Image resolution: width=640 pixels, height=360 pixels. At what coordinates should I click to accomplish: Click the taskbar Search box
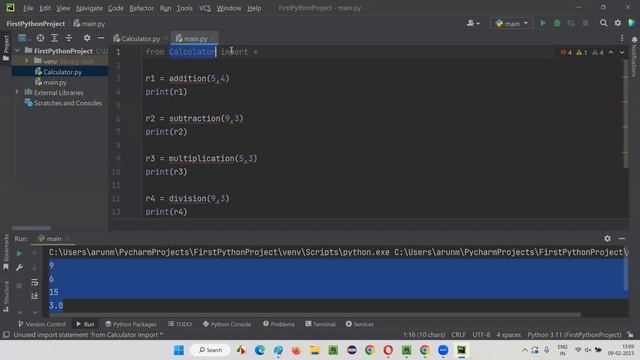click(211, 350)
